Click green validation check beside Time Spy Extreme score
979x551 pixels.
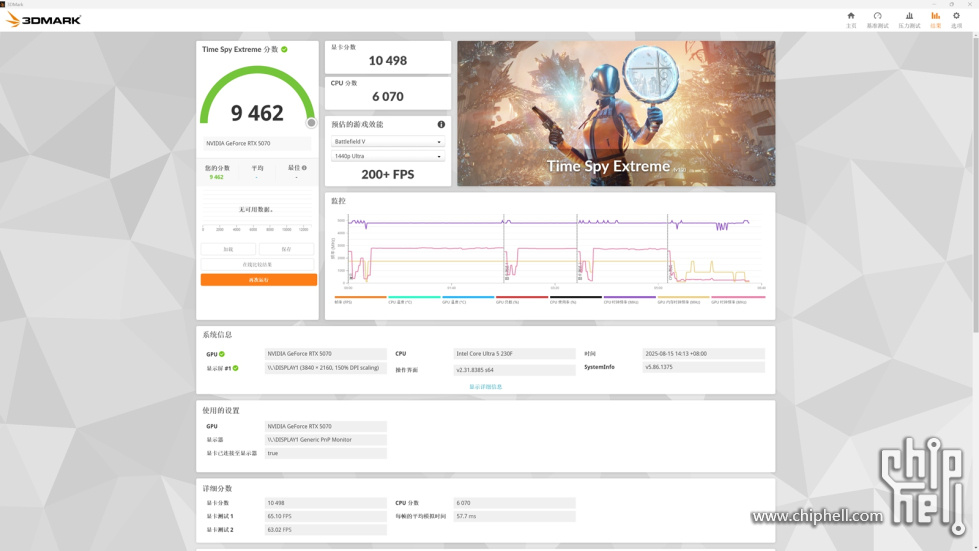coord(284,49)
